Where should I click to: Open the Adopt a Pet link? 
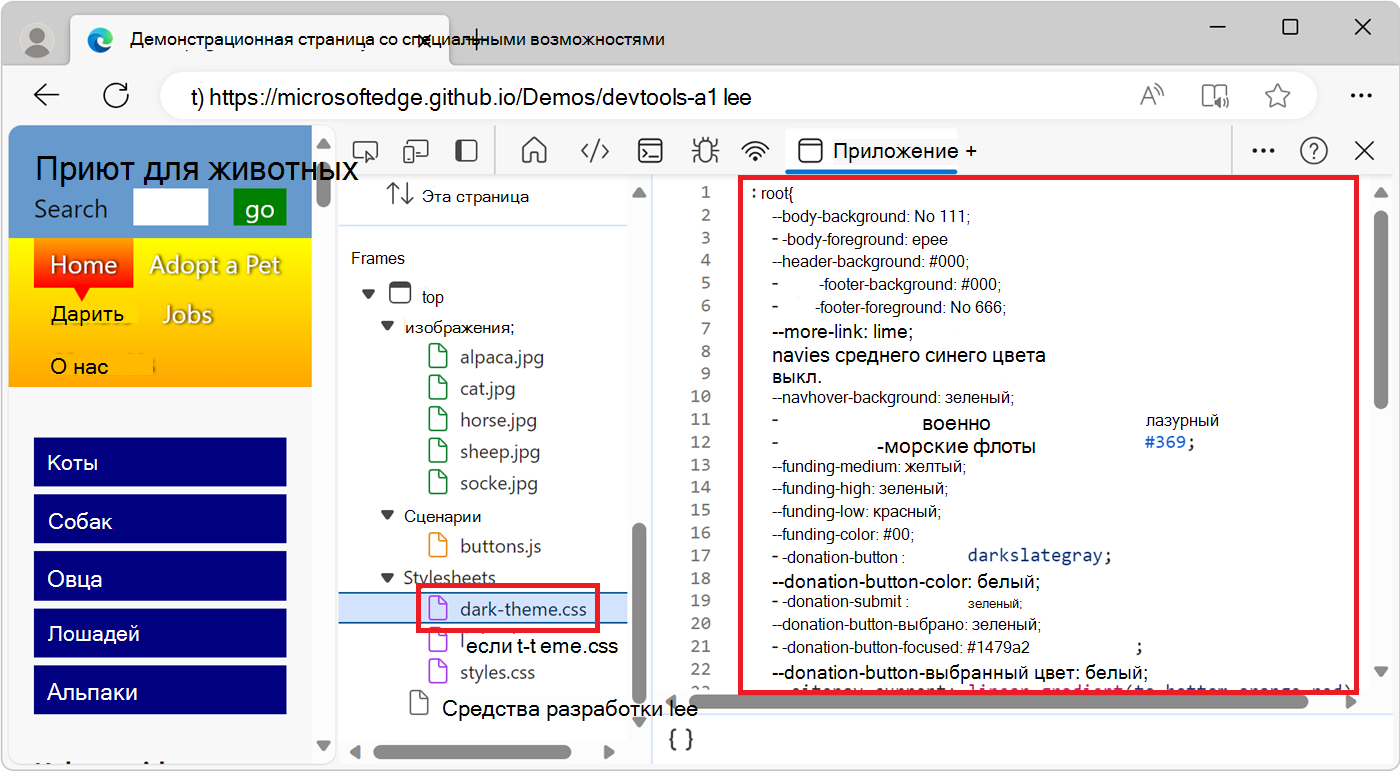click(x=215, y=264)
